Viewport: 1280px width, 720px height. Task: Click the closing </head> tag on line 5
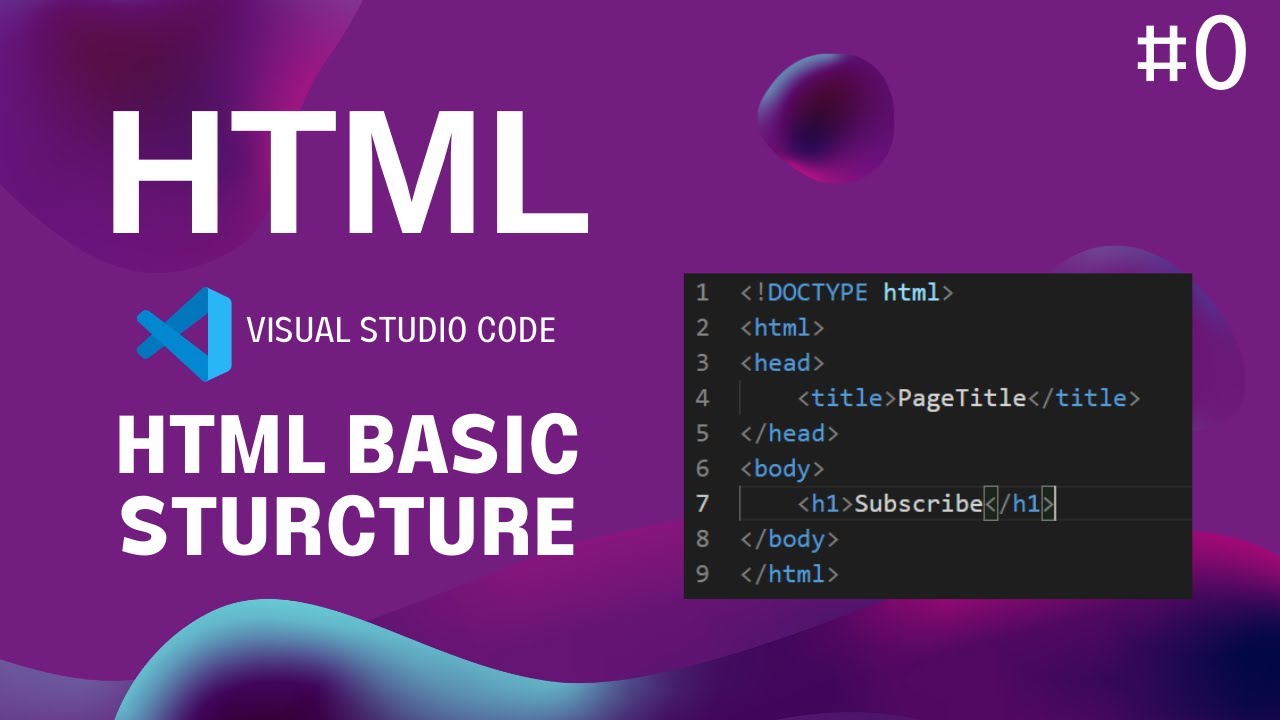point(789,433)
